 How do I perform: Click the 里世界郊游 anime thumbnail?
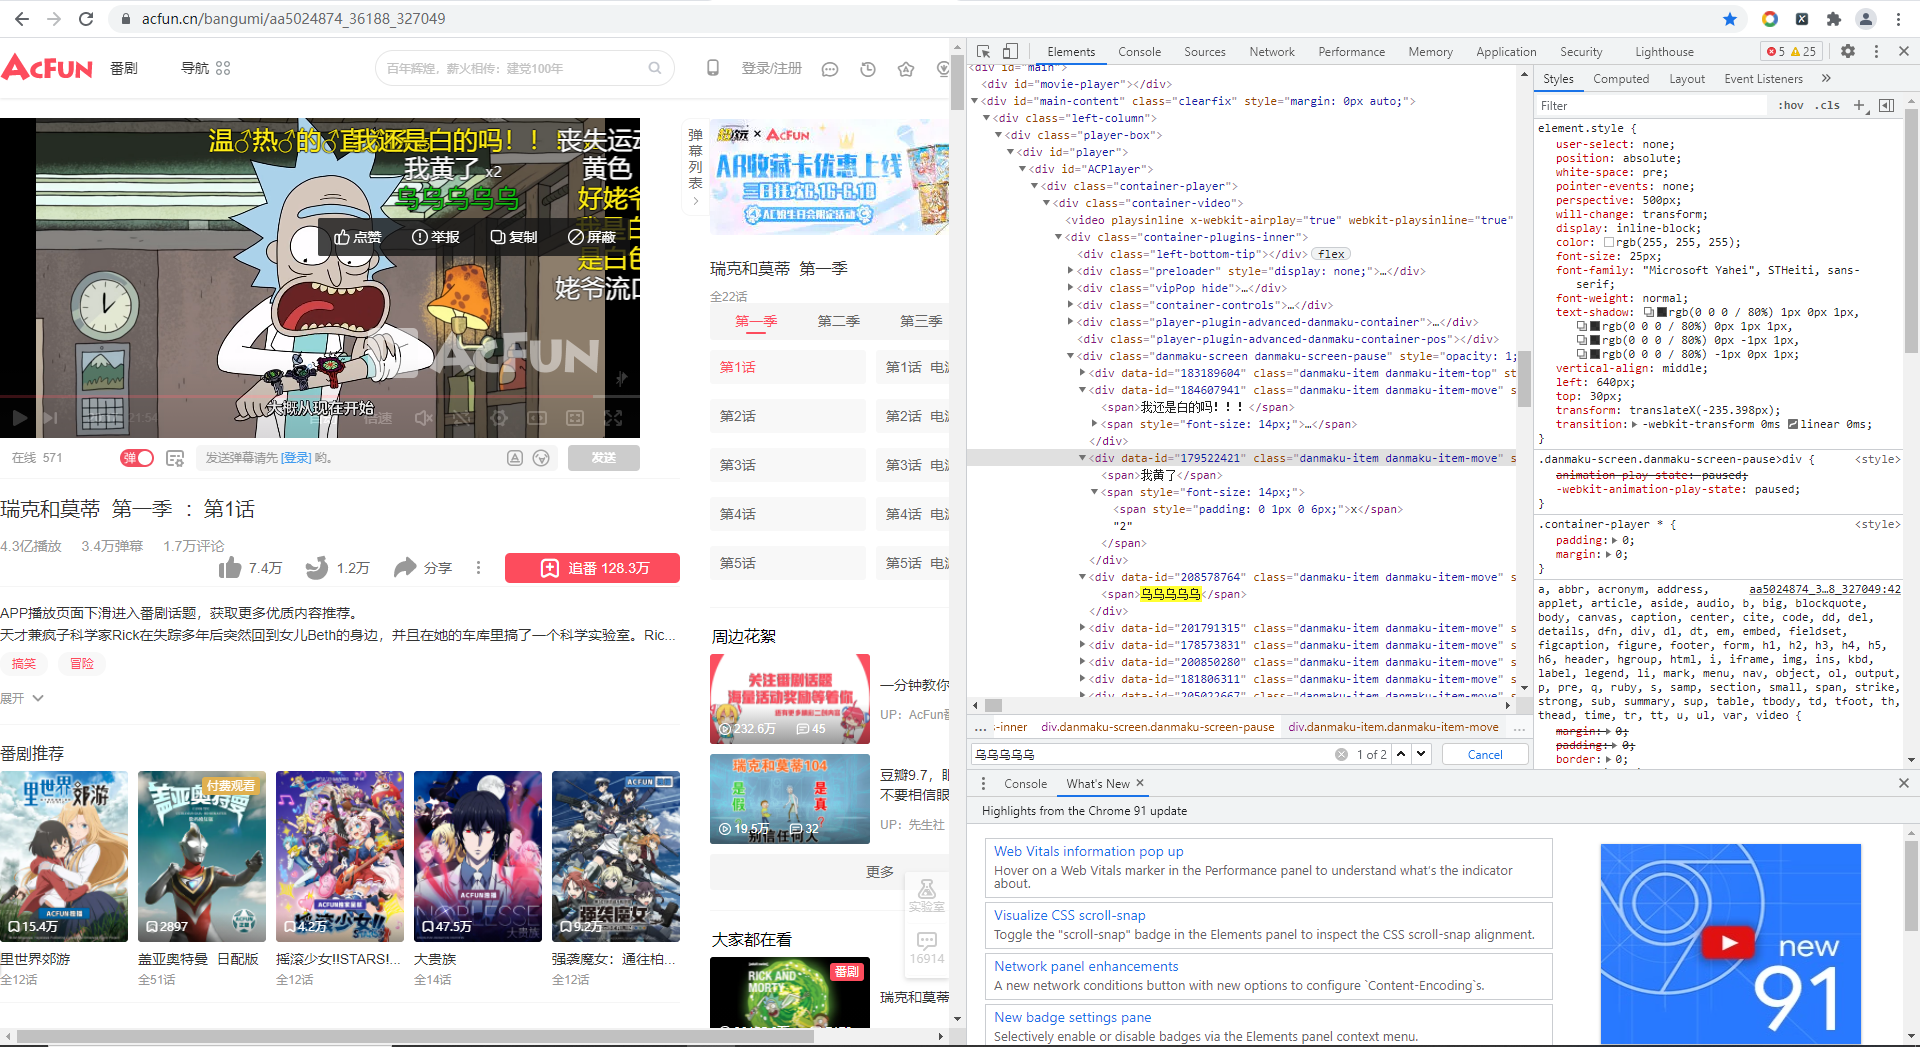click(x=64, y=856)
